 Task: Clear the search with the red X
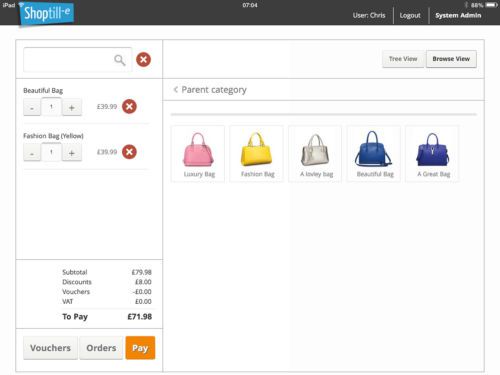(x=143, y=60)
